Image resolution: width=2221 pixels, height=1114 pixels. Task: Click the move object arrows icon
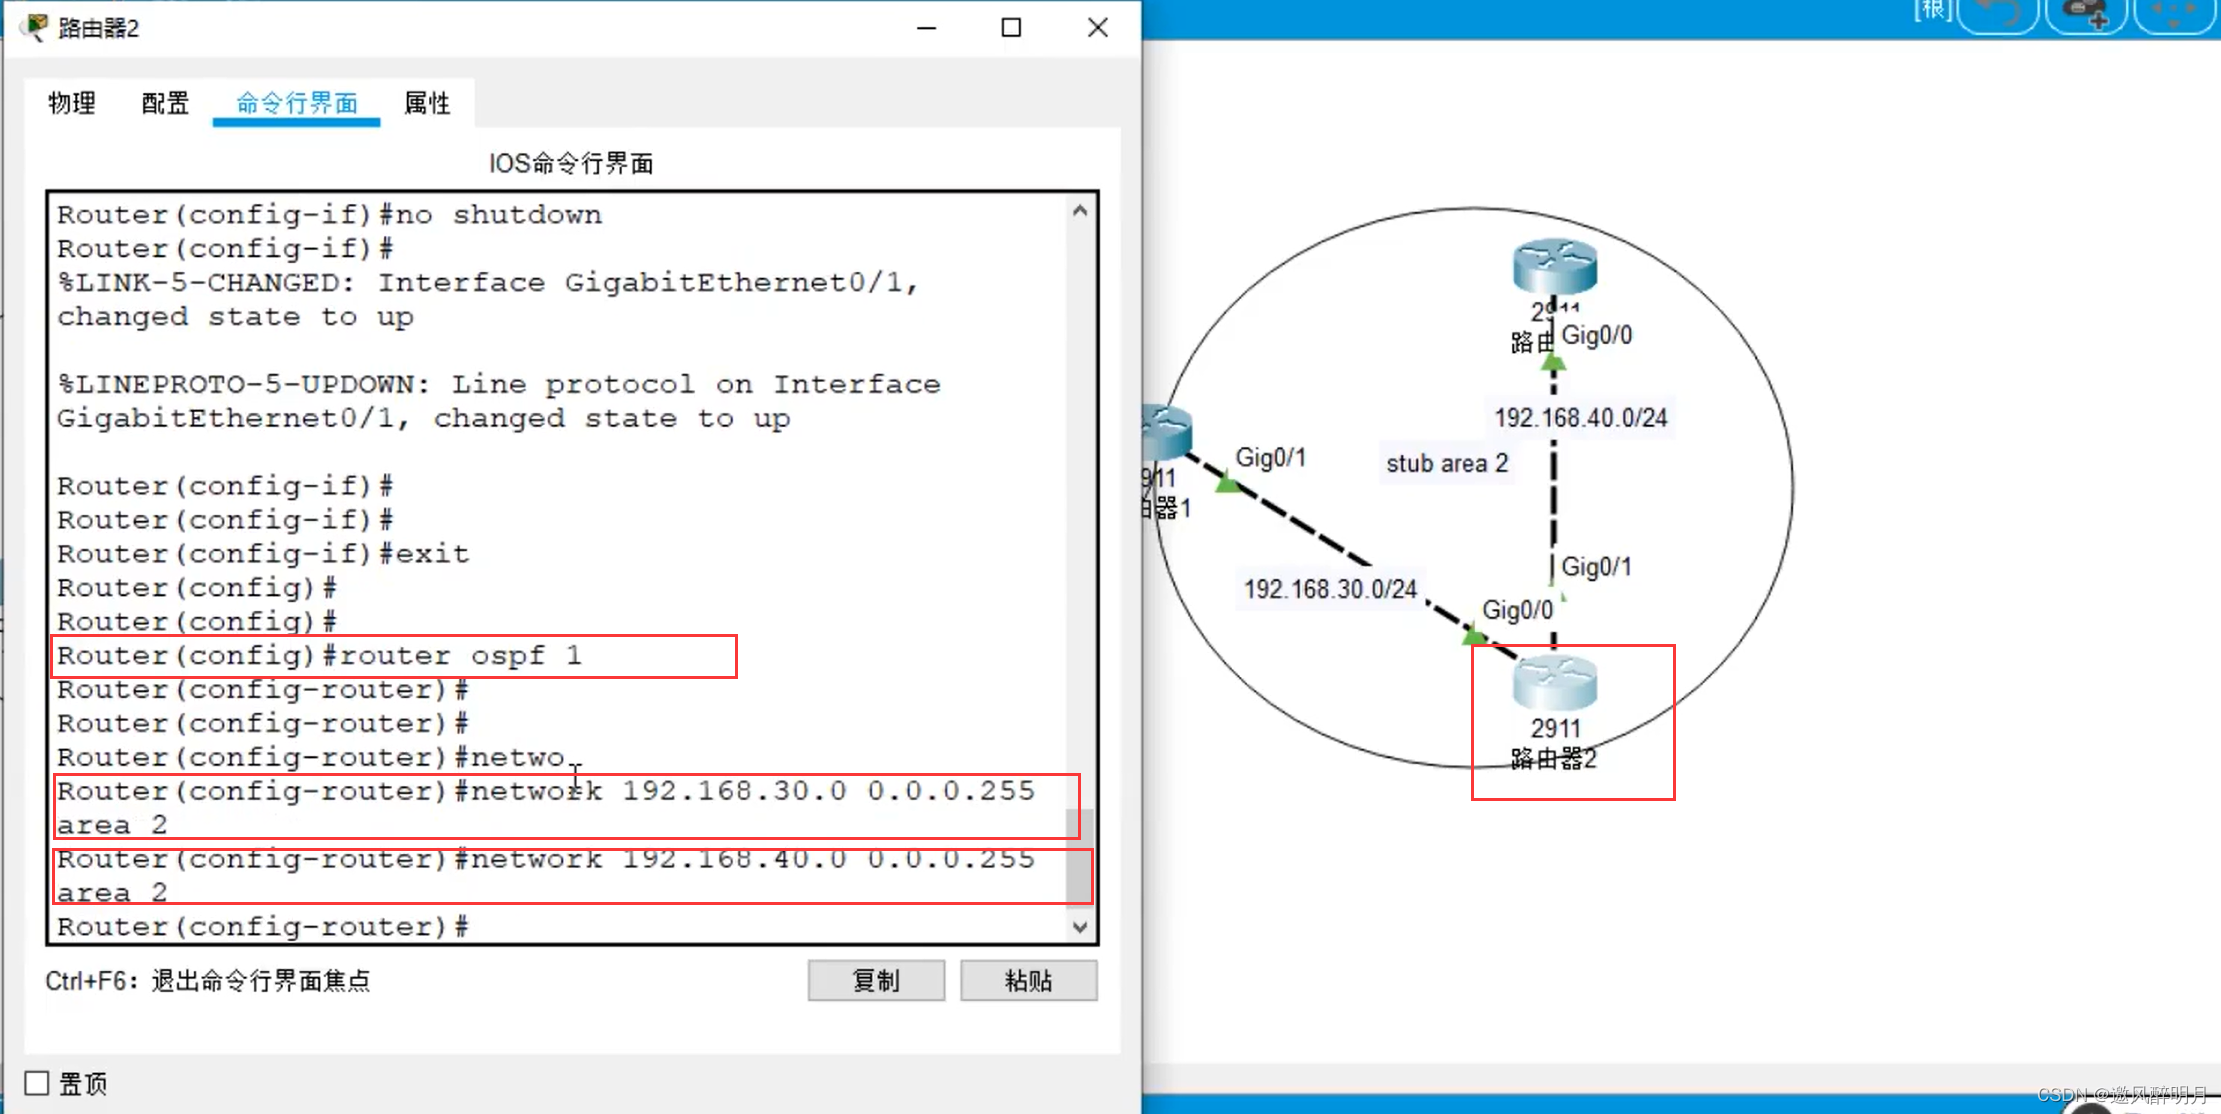(x=2174, y=15)
